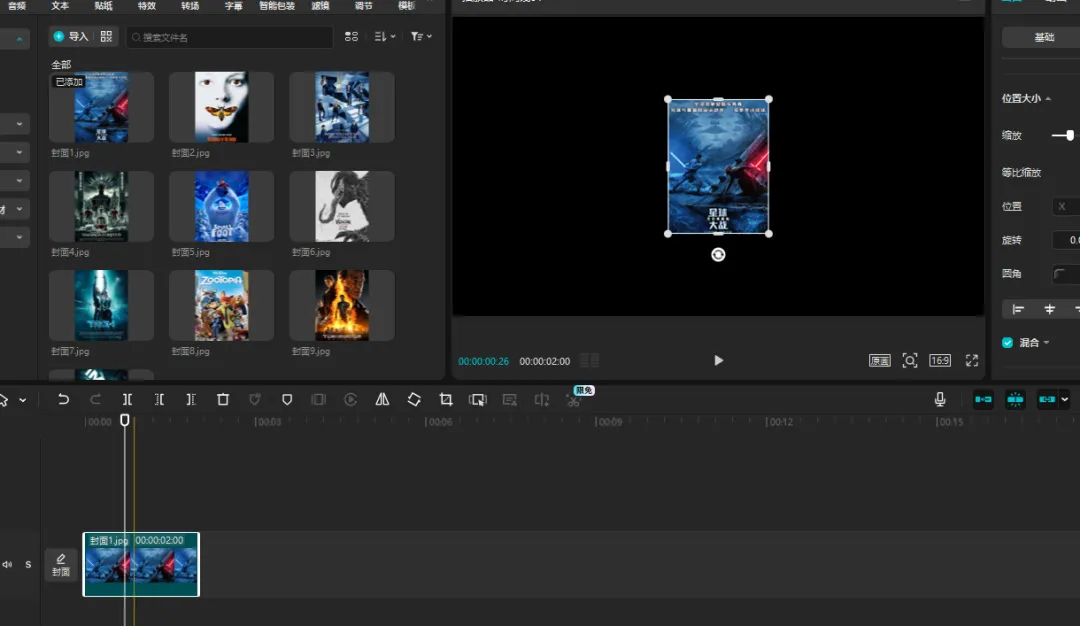1080x626 pixels.
Task: Open fullscreen preview icon
Action: [x=972, y=360]
